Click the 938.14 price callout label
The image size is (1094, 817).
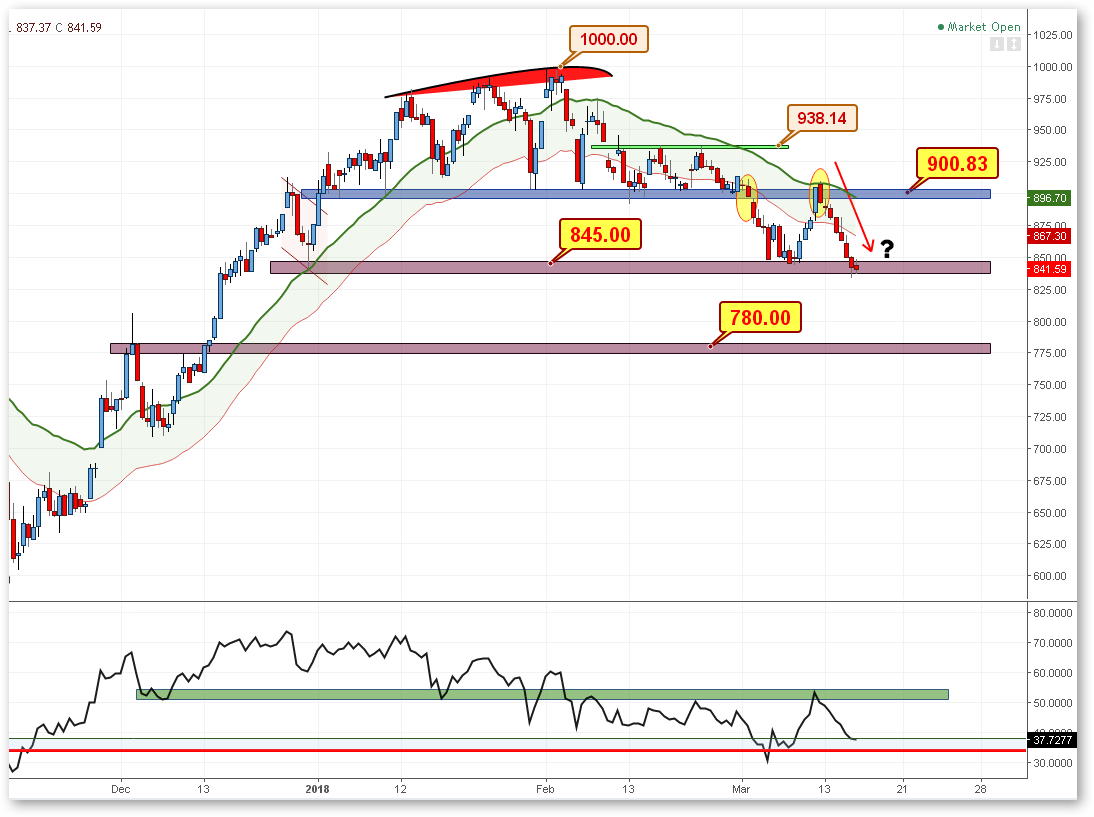pyautogui.click(x=822, y=118)
